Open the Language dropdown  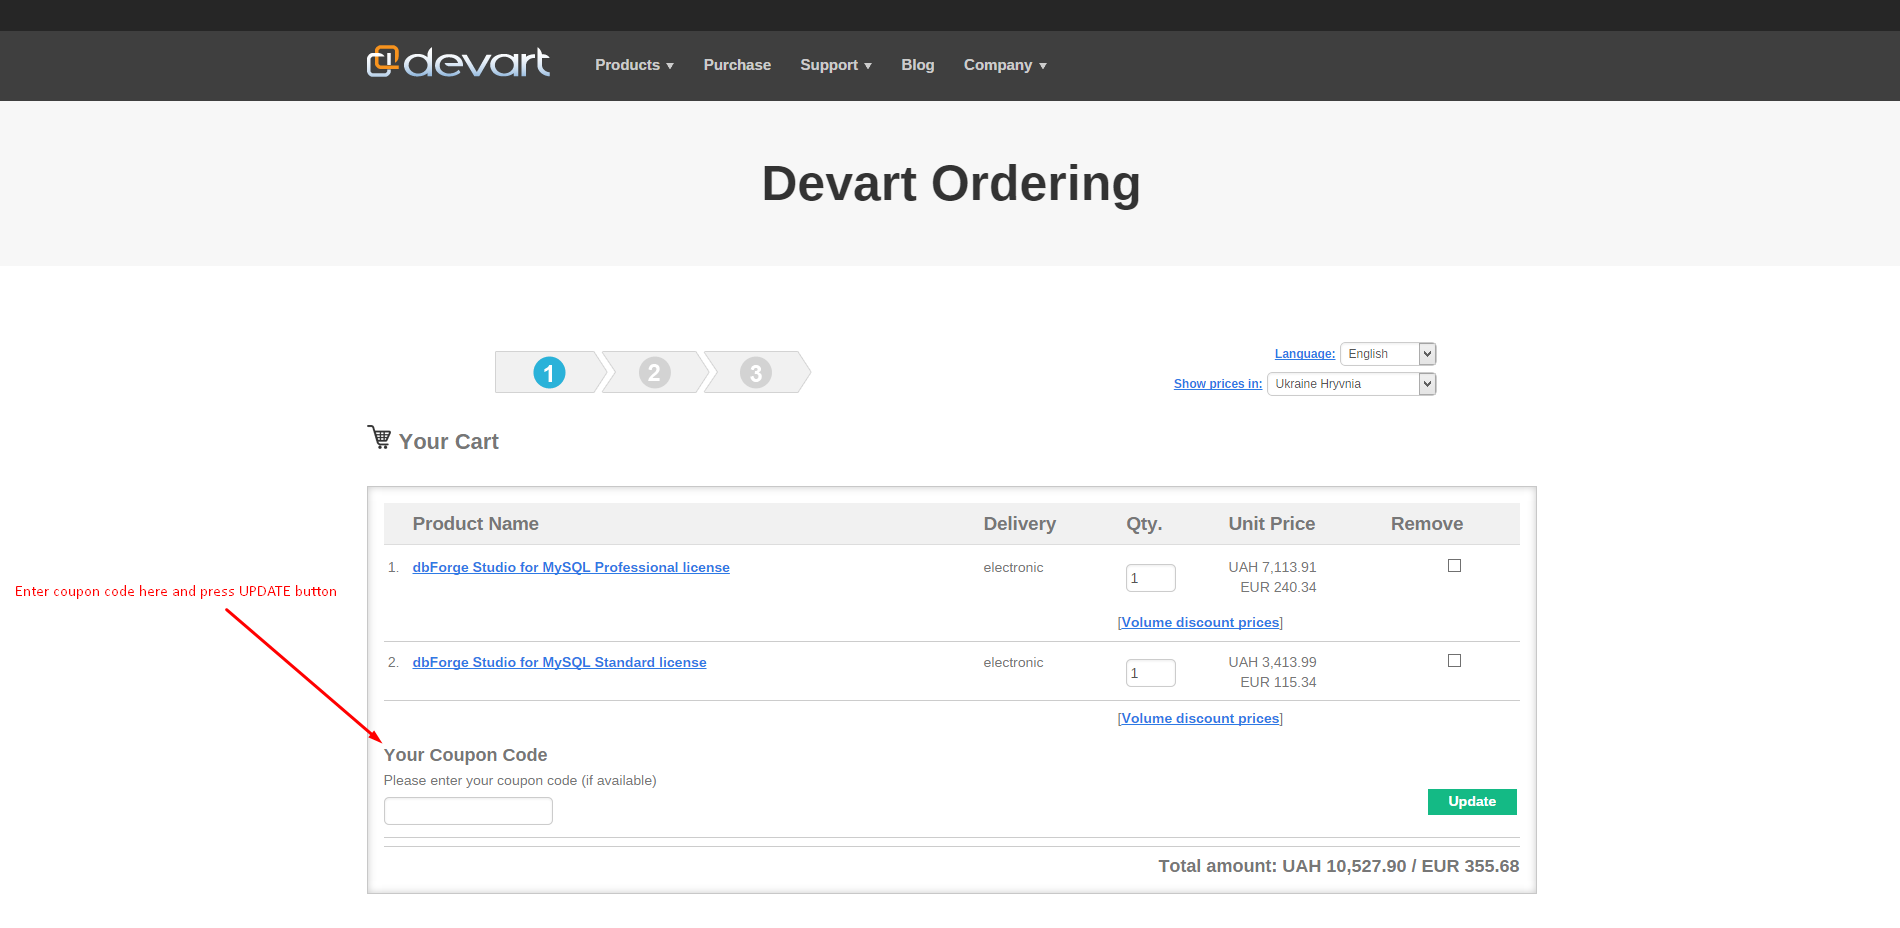point(1387,354)
